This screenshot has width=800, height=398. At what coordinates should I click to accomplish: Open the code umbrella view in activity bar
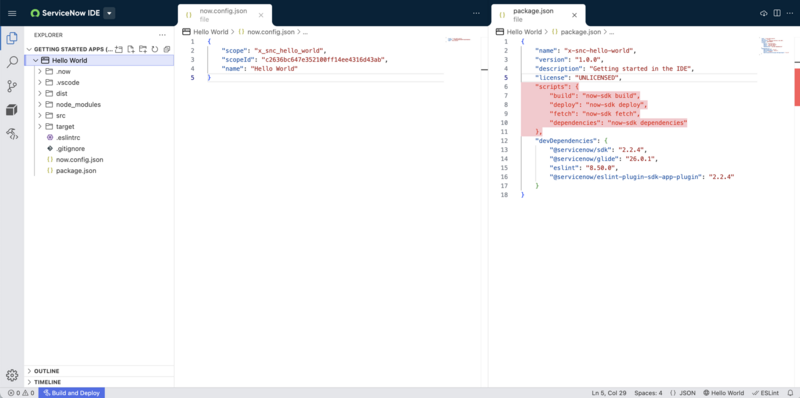(x=12, y=134)
